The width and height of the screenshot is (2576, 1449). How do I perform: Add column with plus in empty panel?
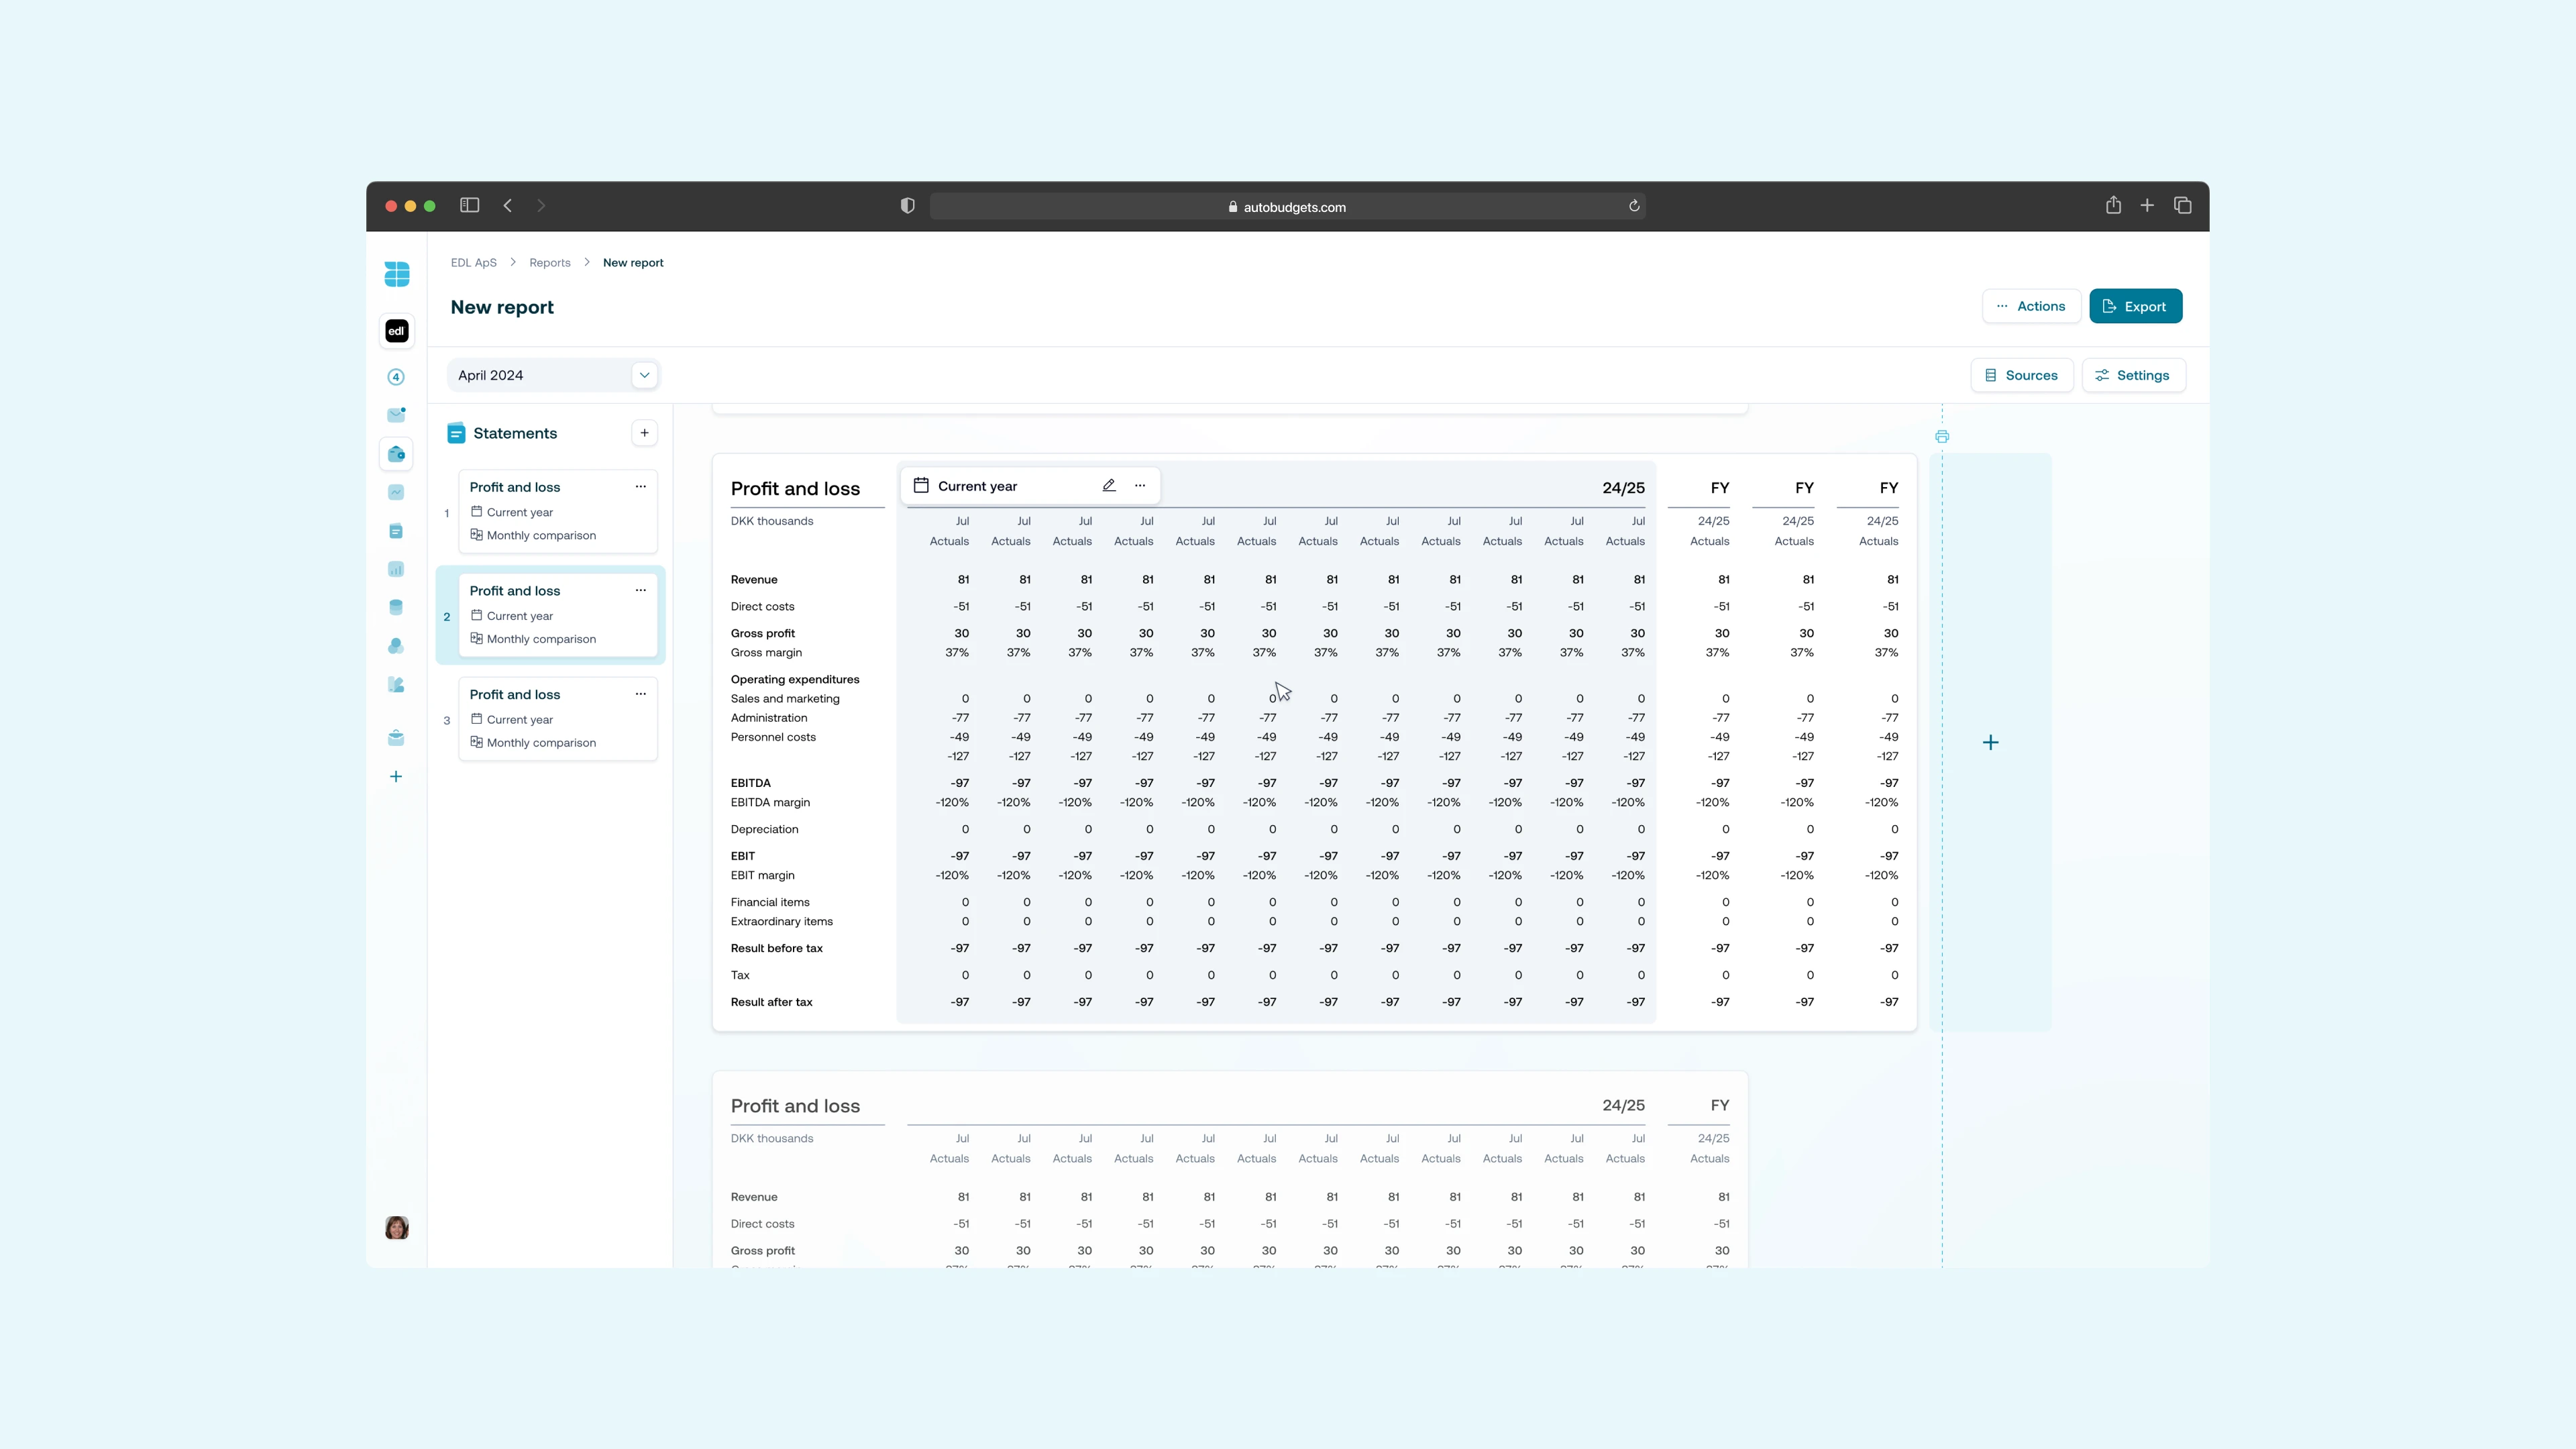click(1990, 743)
